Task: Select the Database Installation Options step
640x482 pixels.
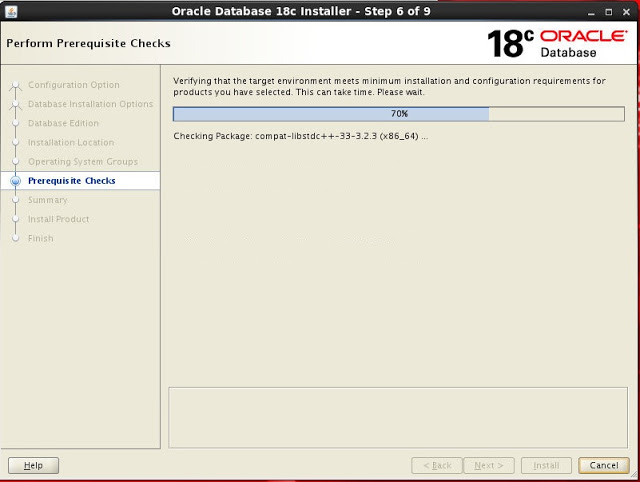Action: click(90, 104)
